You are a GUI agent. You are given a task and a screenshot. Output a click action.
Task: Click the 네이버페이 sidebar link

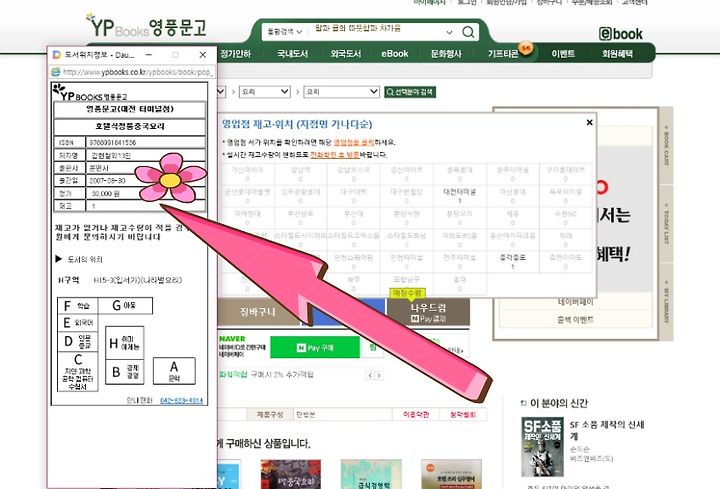point(575,302)
